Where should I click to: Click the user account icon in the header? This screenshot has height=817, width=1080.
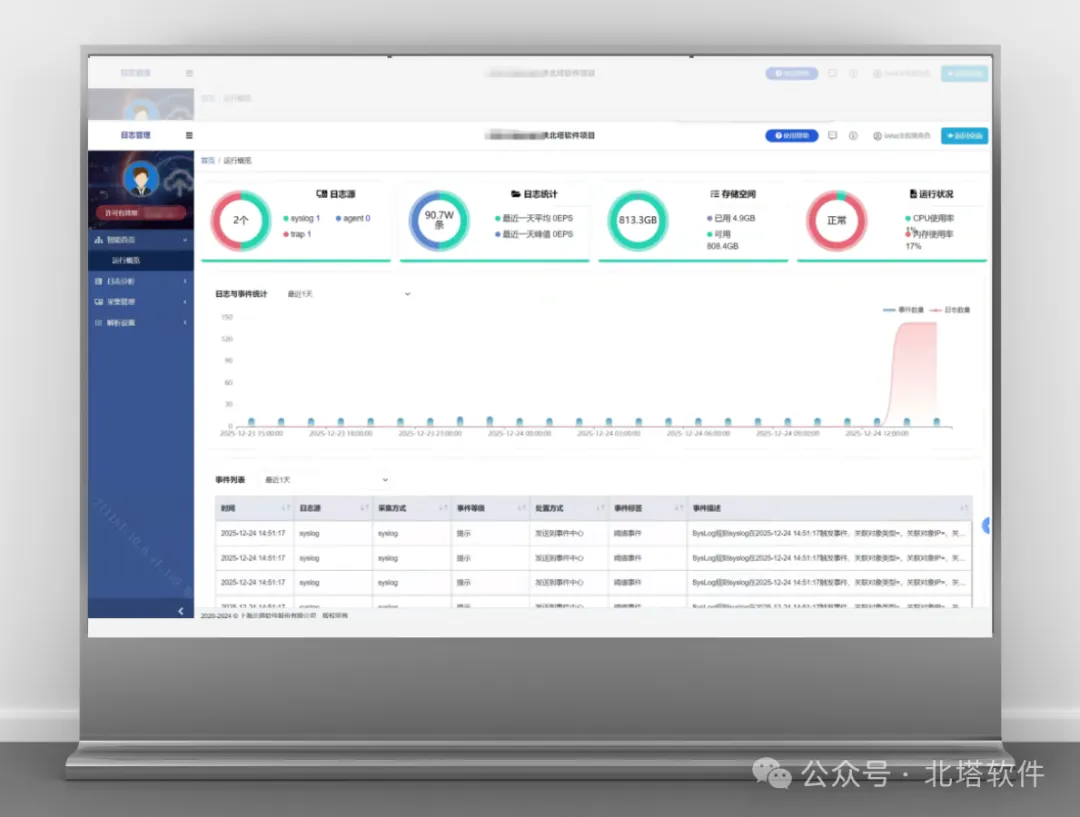(878, 136)
